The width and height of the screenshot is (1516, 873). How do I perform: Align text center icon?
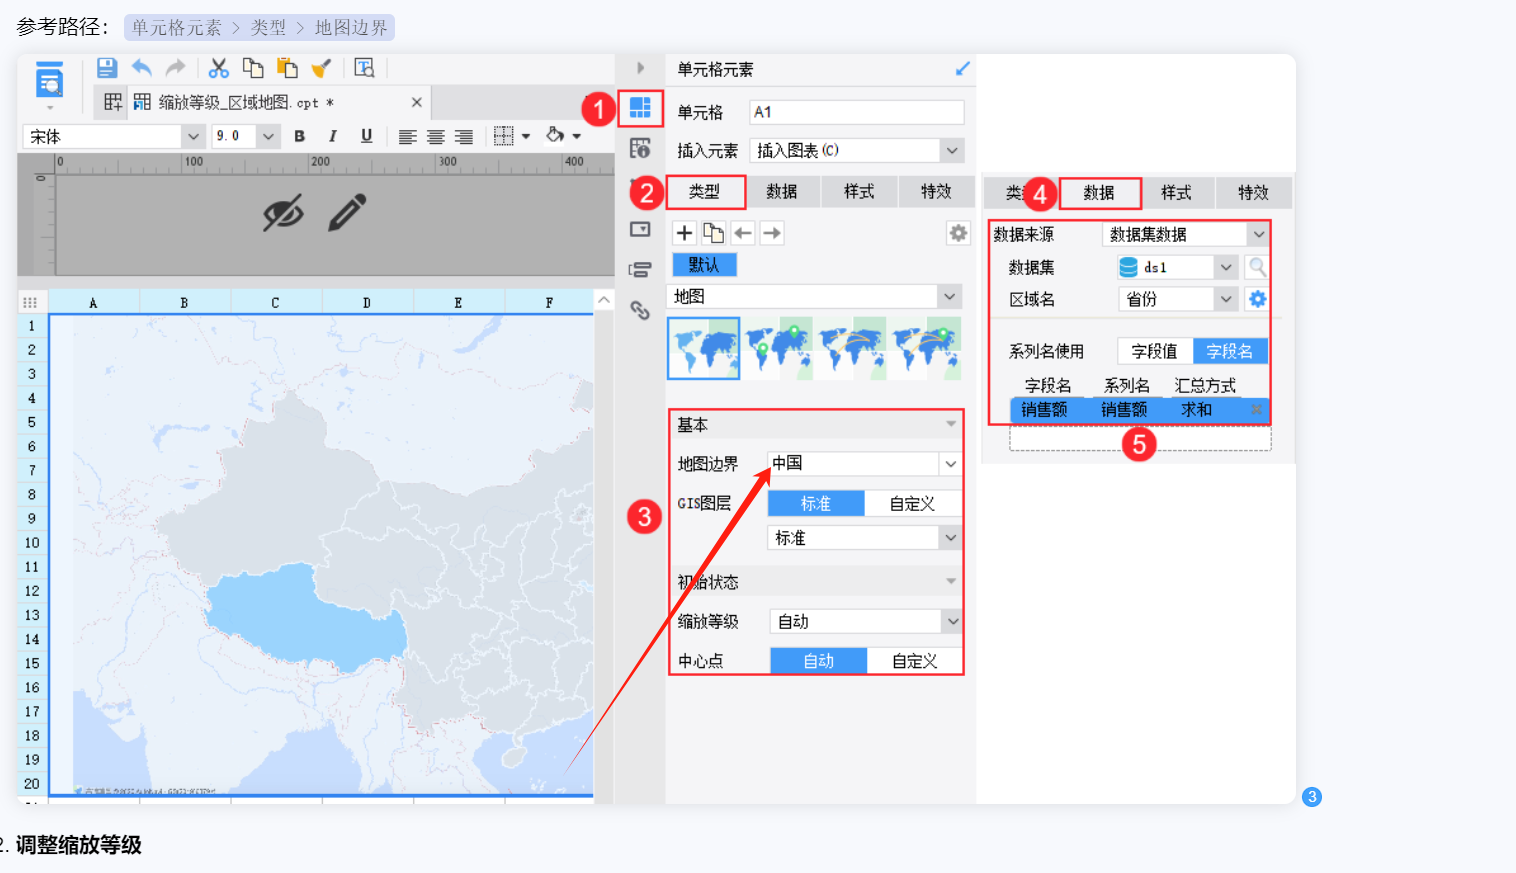point(436,137)
